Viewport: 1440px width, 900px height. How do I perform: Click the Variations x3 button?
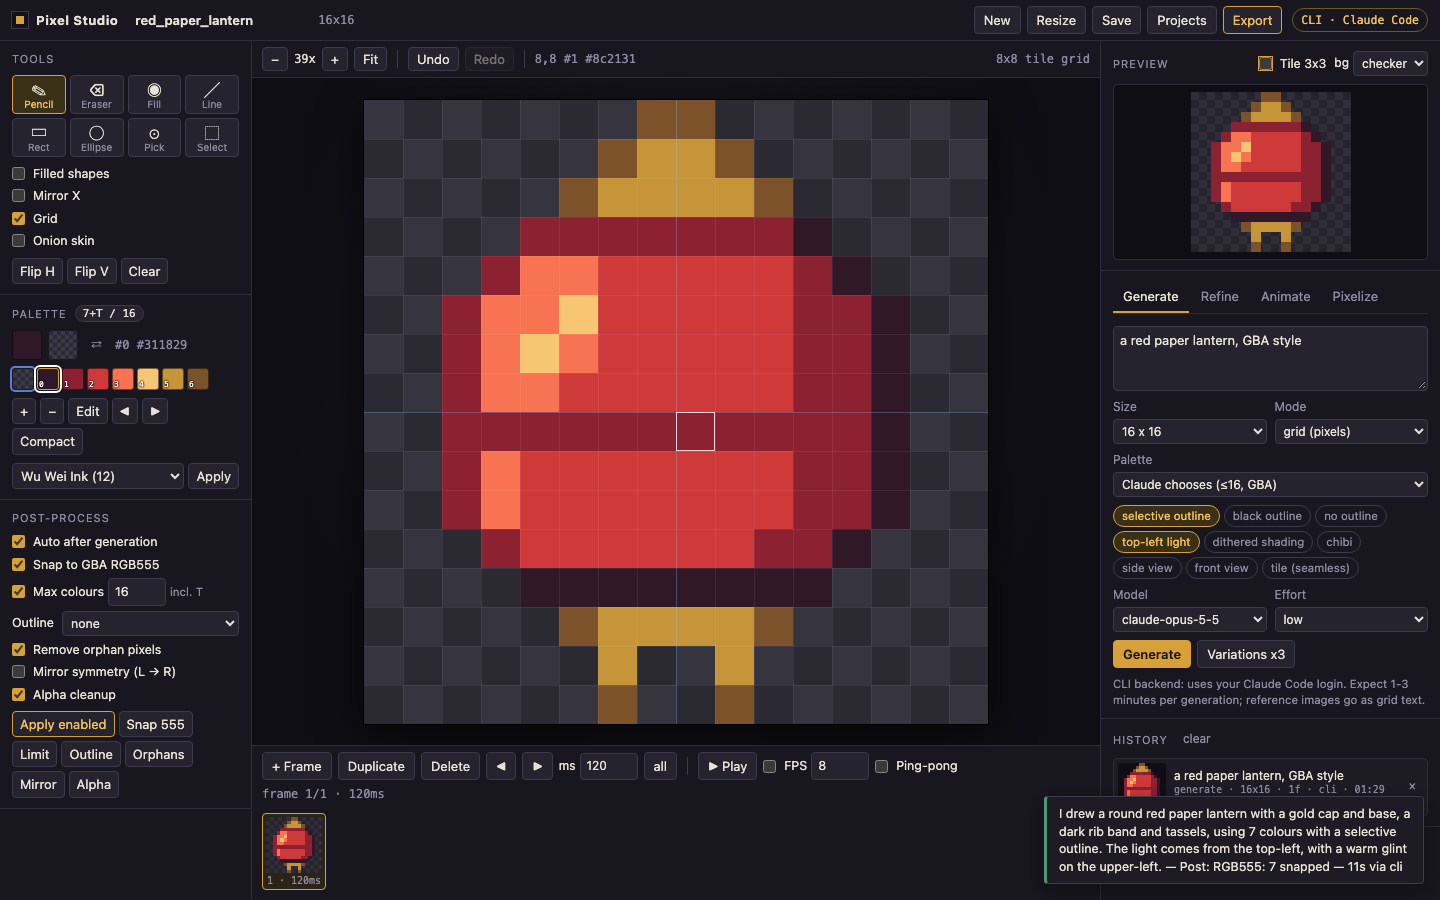point(1246,654)
